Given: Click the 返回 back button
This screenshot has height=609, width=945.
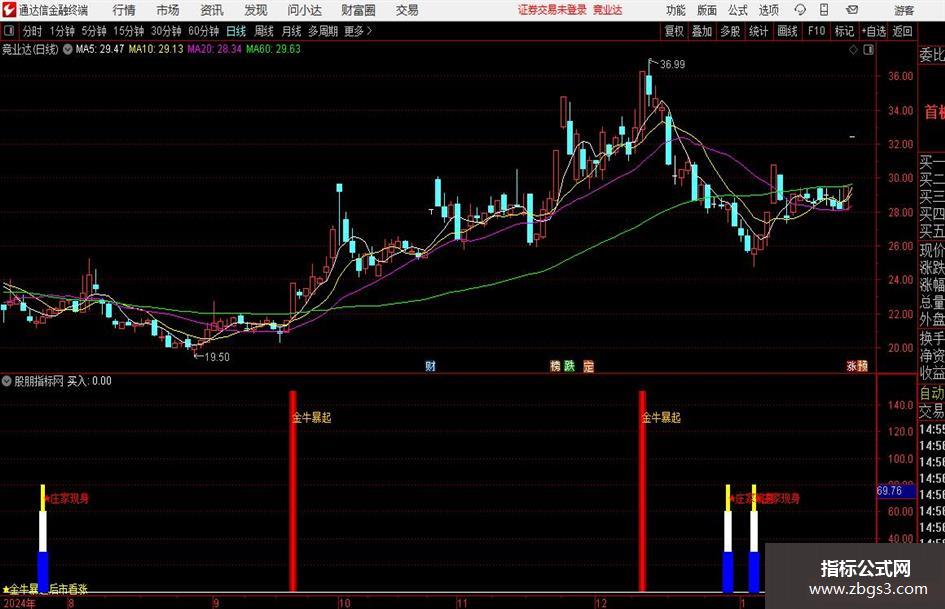Looking at the screenshot, I should click(x=902, y=31).
